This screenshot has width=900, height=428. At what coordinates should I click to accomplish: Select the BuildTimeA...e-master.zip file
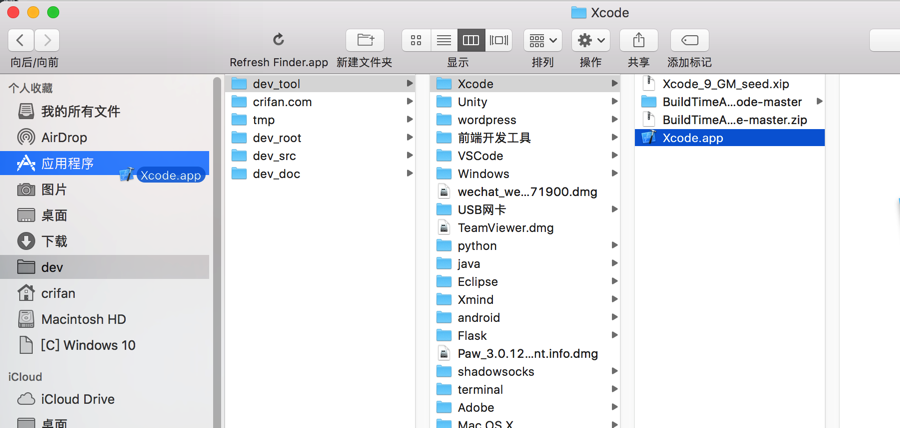(730, 120)
